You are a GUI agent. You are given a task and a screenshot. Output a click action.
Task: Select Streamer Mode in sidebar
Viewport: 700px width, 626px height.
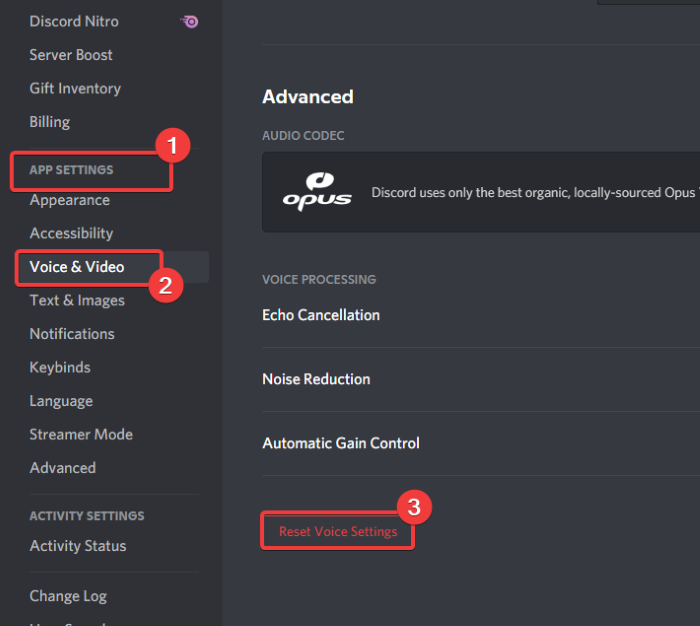pos(81,435)
